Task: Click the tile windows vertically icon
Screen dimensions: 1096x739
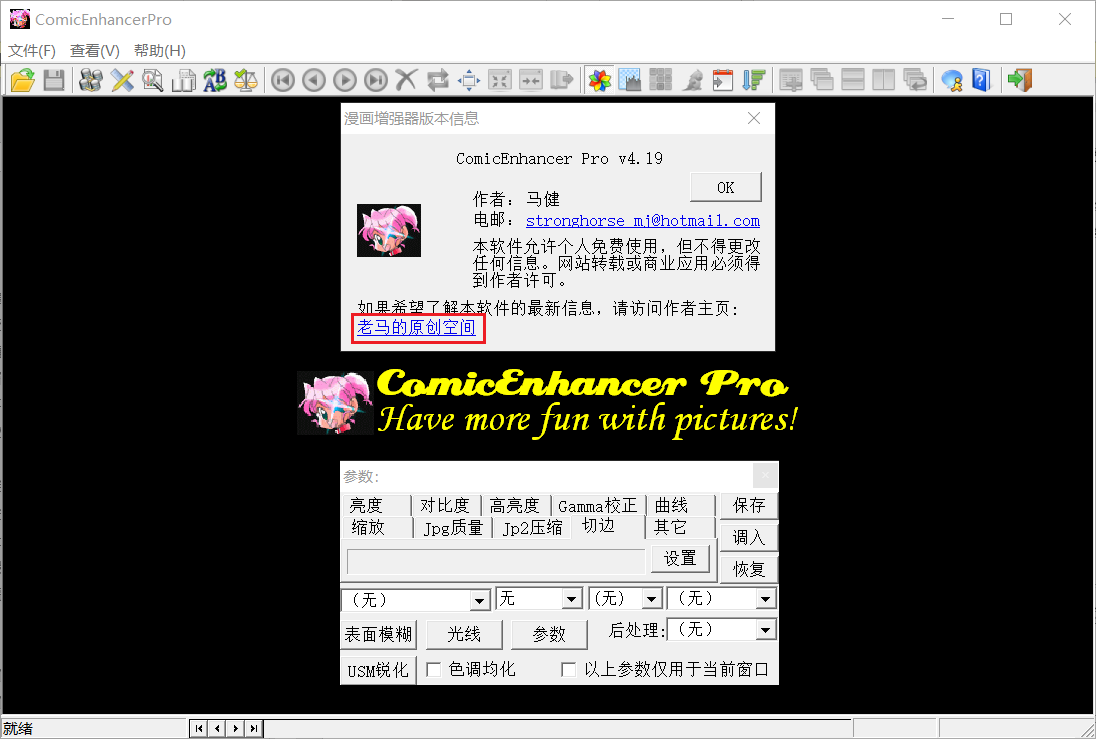Action: tap(884, 80)
